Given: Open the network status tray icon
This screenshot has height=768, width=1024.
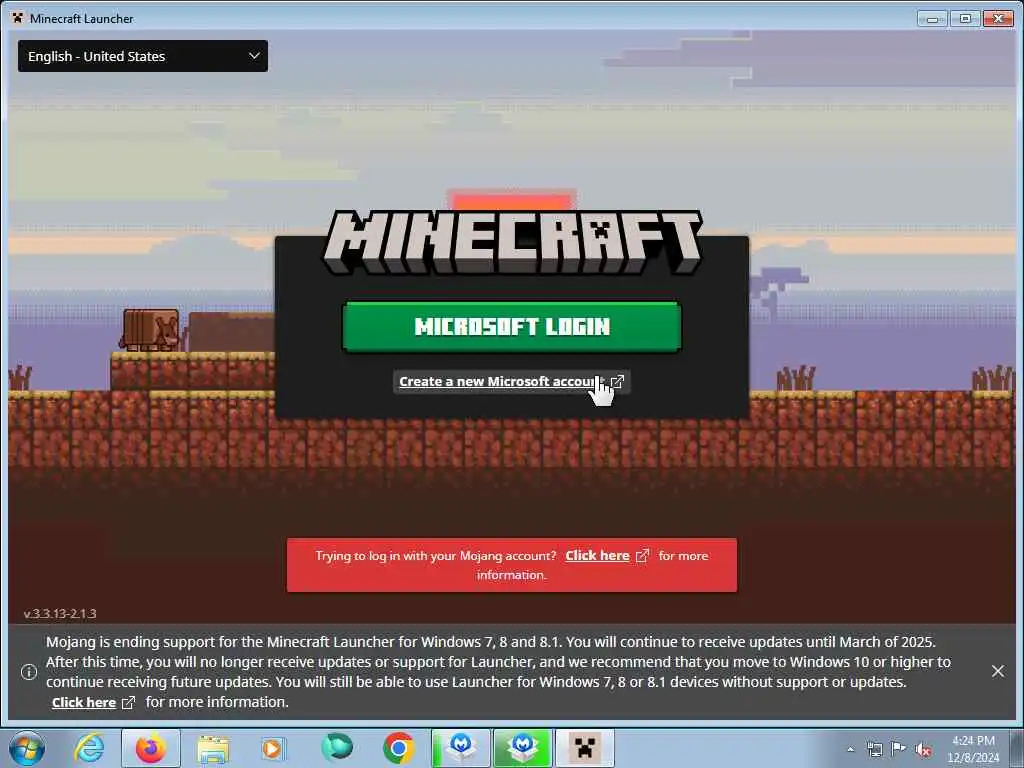Looking at the screenshot, I should (874, 749).
